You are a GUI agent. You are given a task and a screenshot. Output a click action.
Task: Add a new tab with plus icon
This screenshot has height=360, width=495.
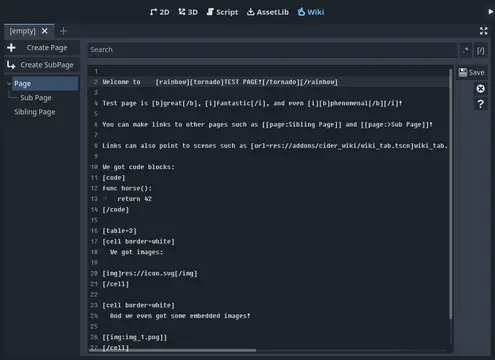63,31
